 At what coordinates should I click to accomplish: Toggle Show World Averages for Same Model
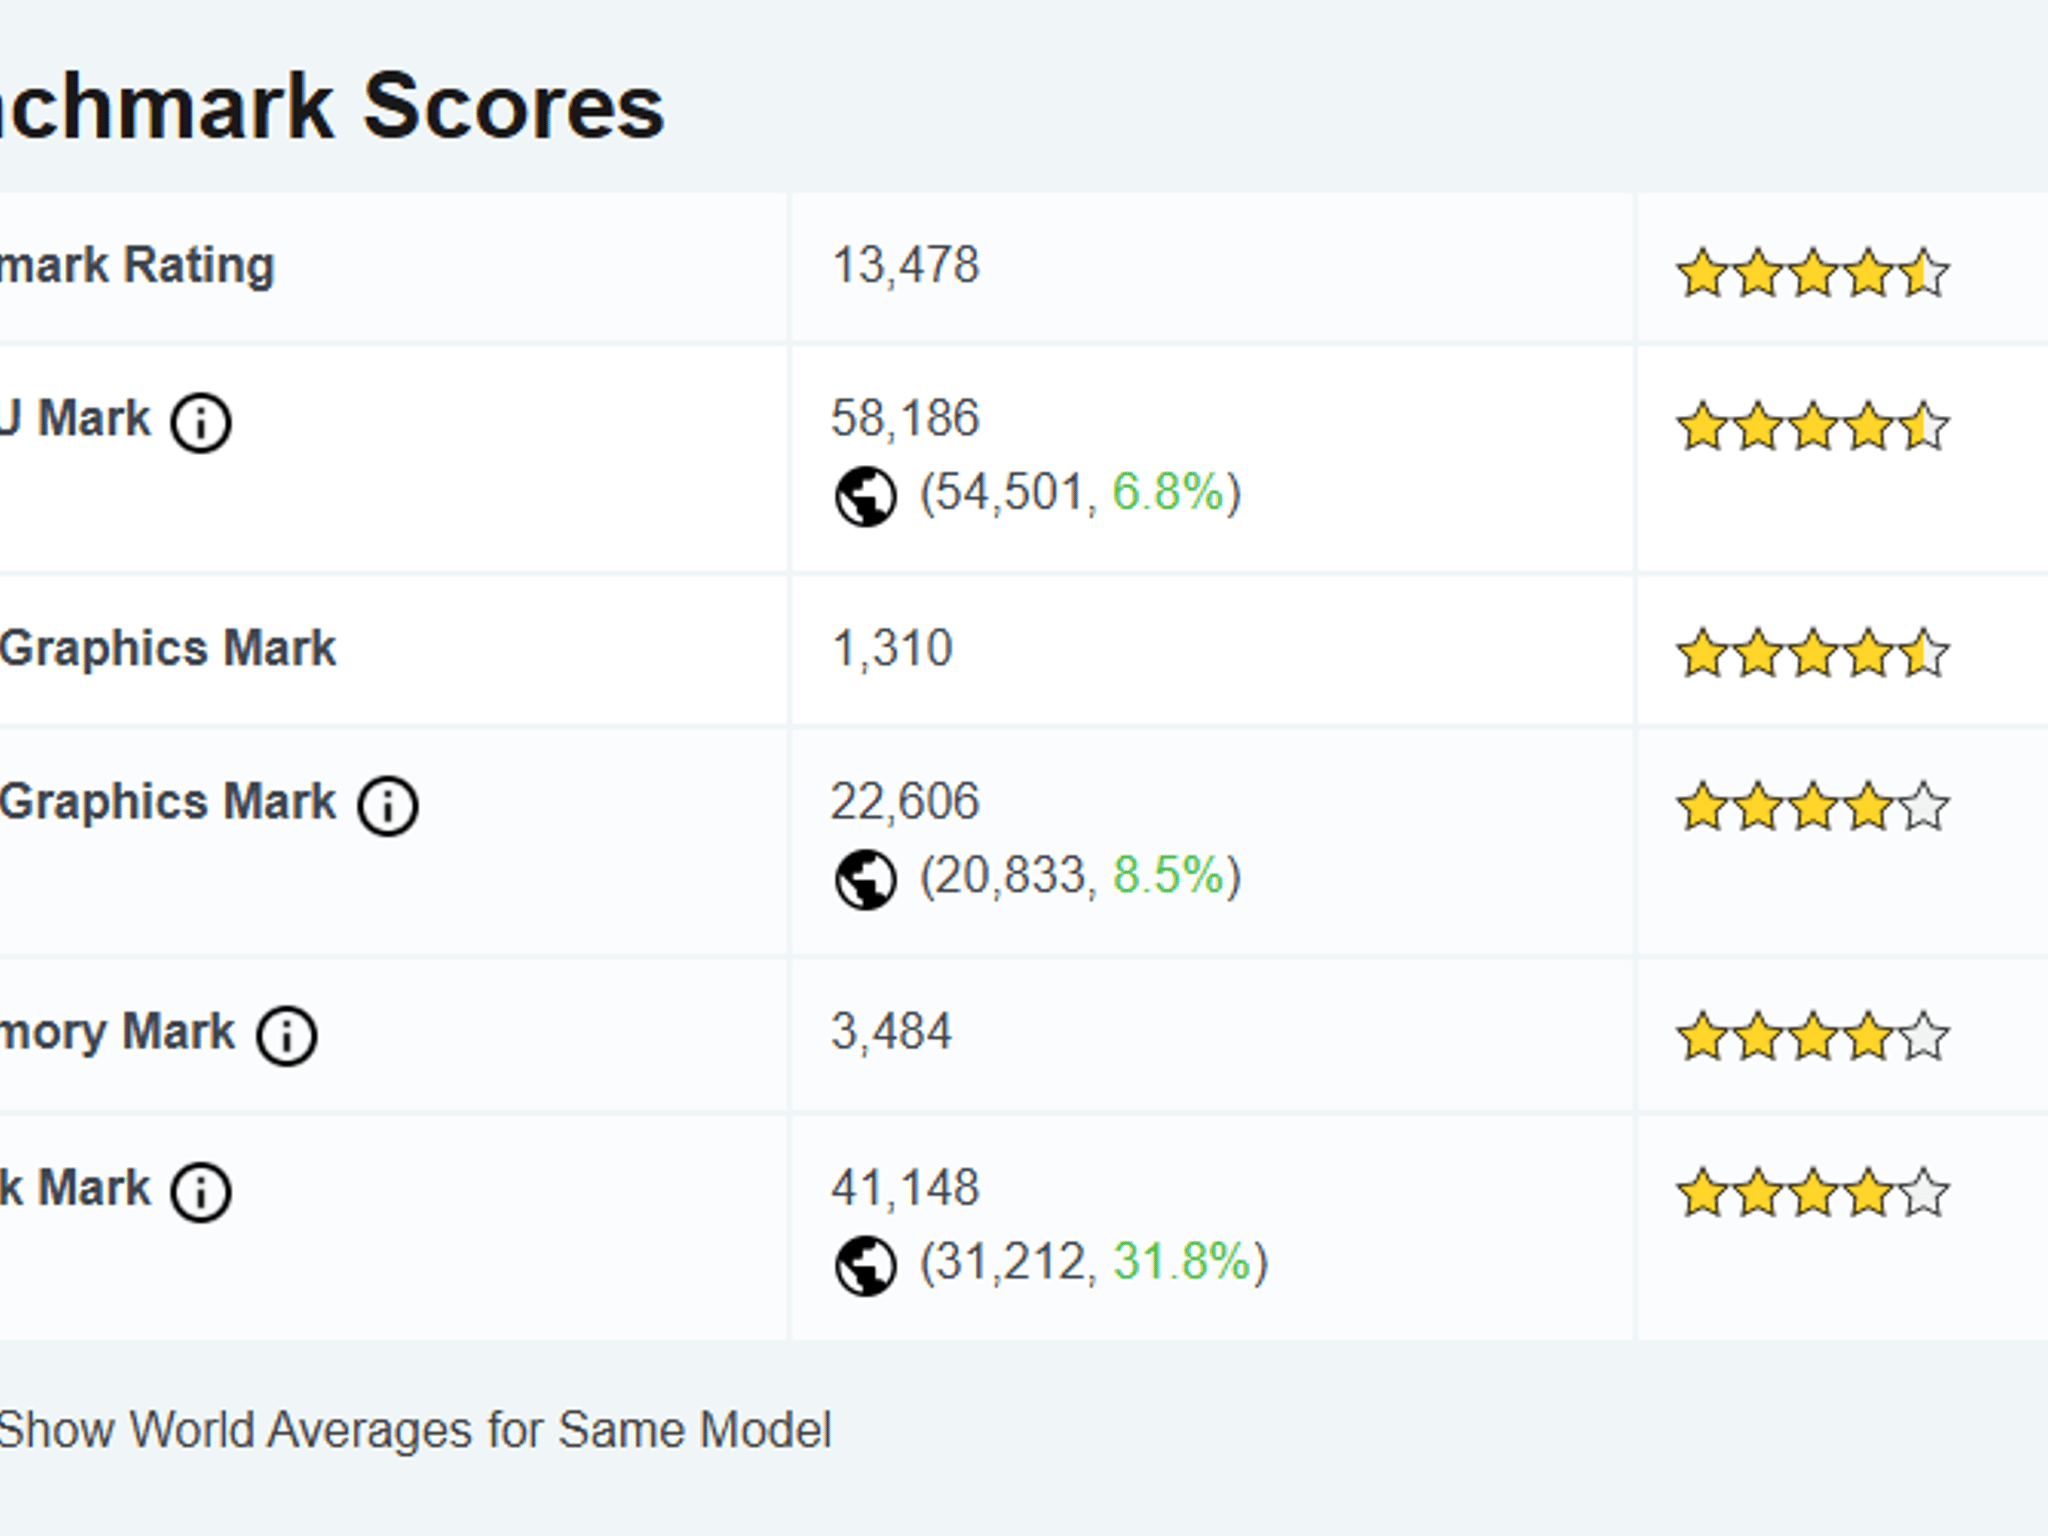coord(415,1429)
